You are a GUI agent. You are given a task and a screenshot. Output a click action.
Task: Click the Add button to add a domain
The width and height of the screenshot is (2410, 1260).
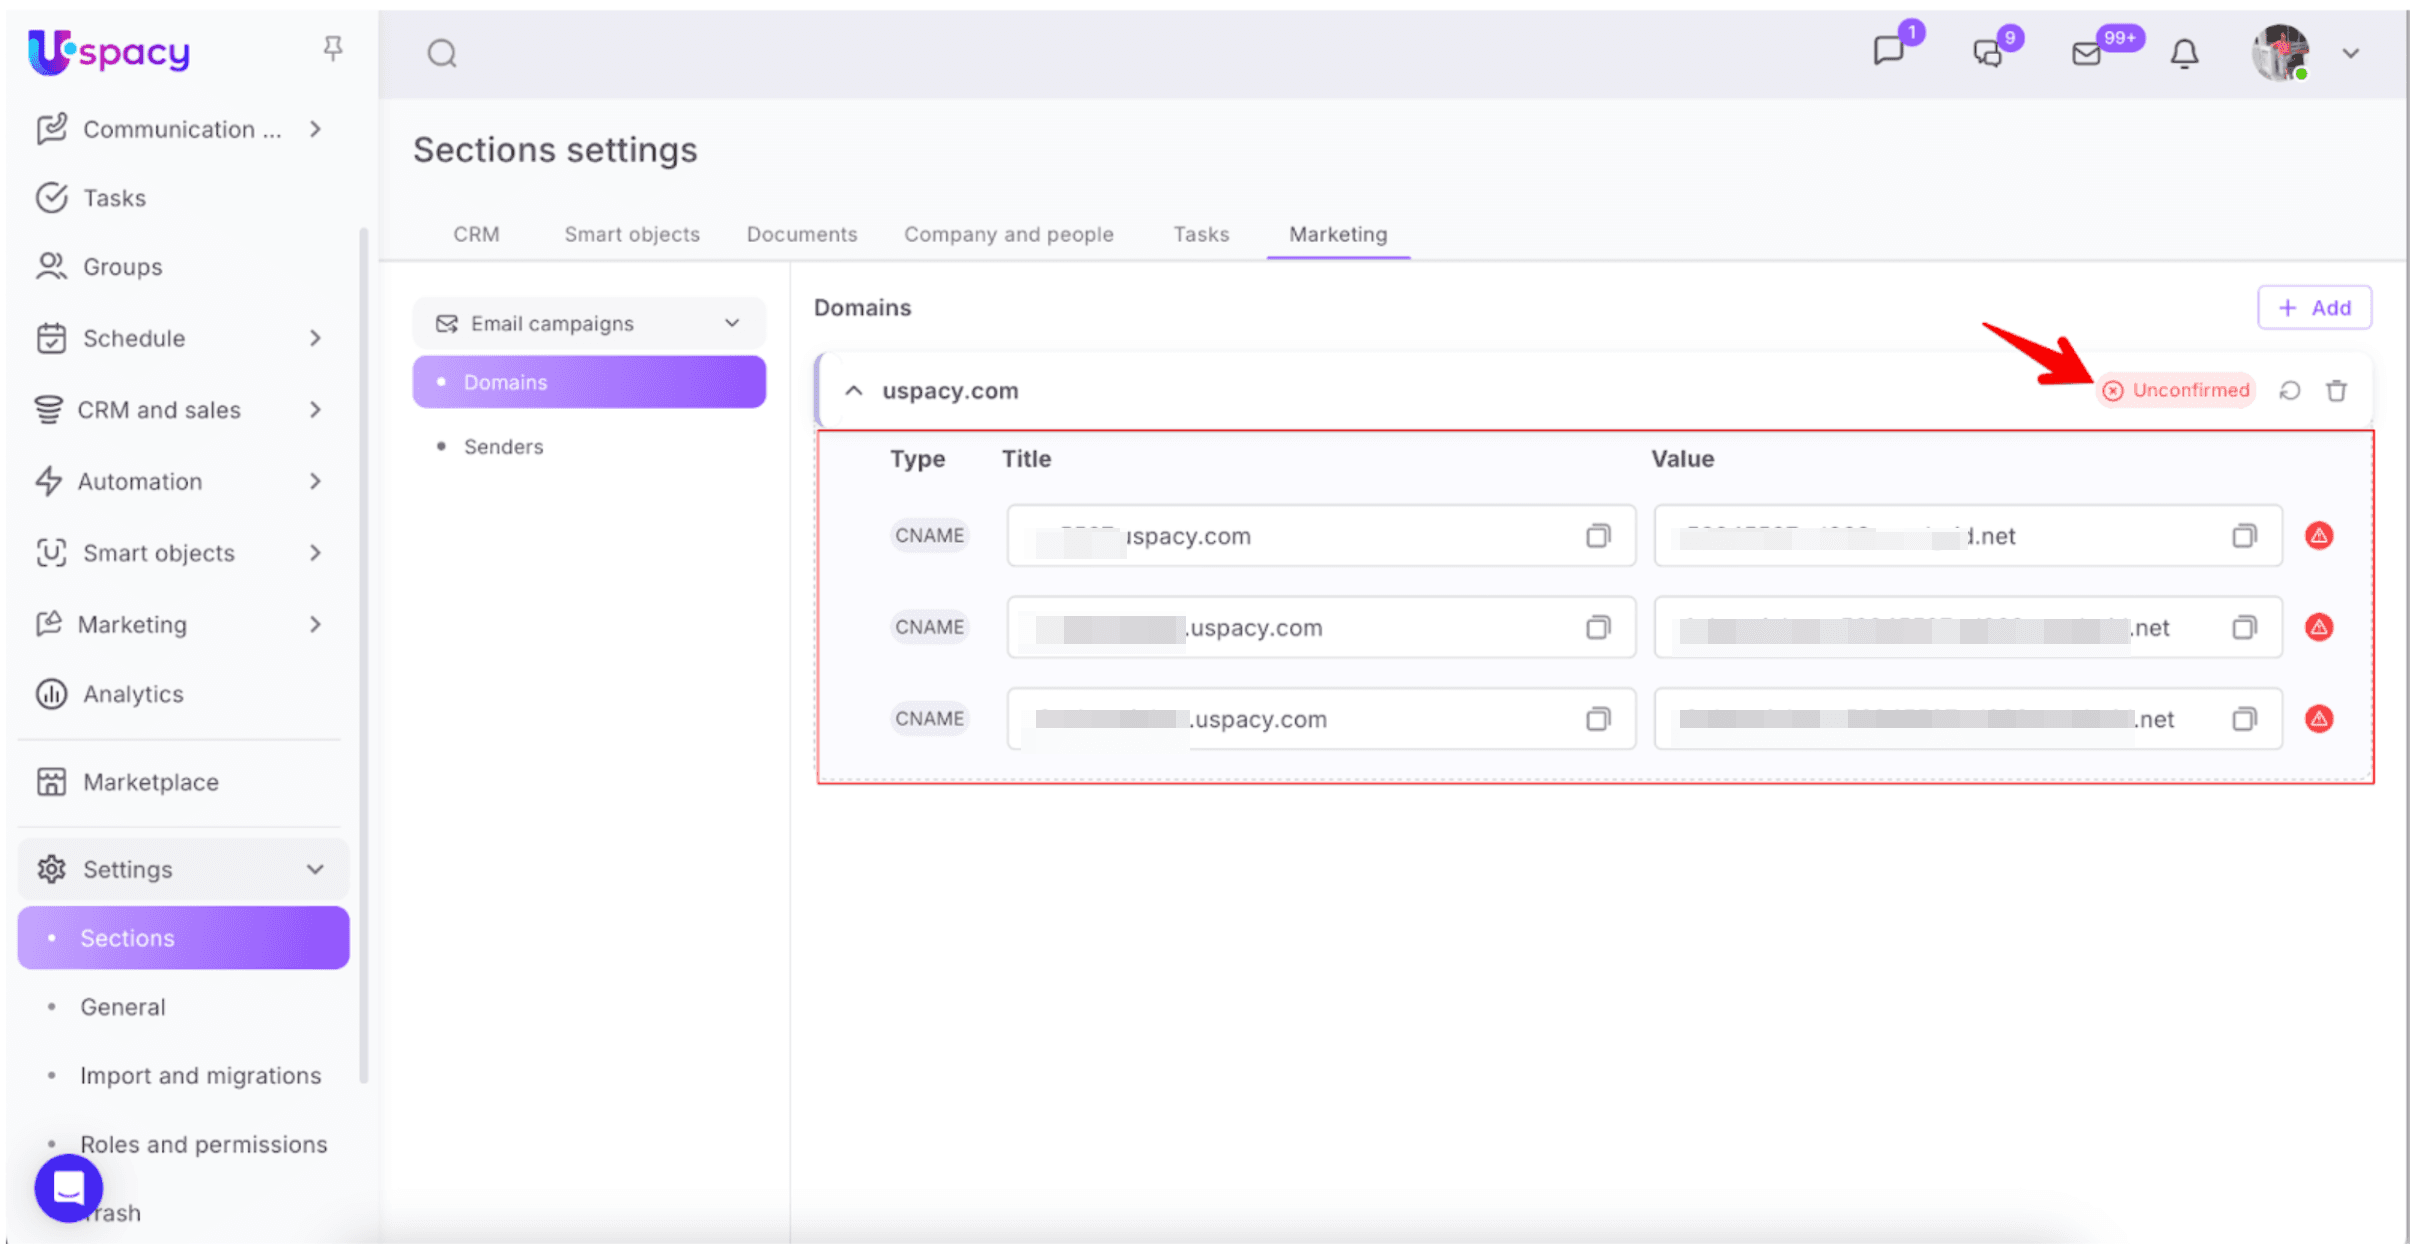coord(2315,307)
